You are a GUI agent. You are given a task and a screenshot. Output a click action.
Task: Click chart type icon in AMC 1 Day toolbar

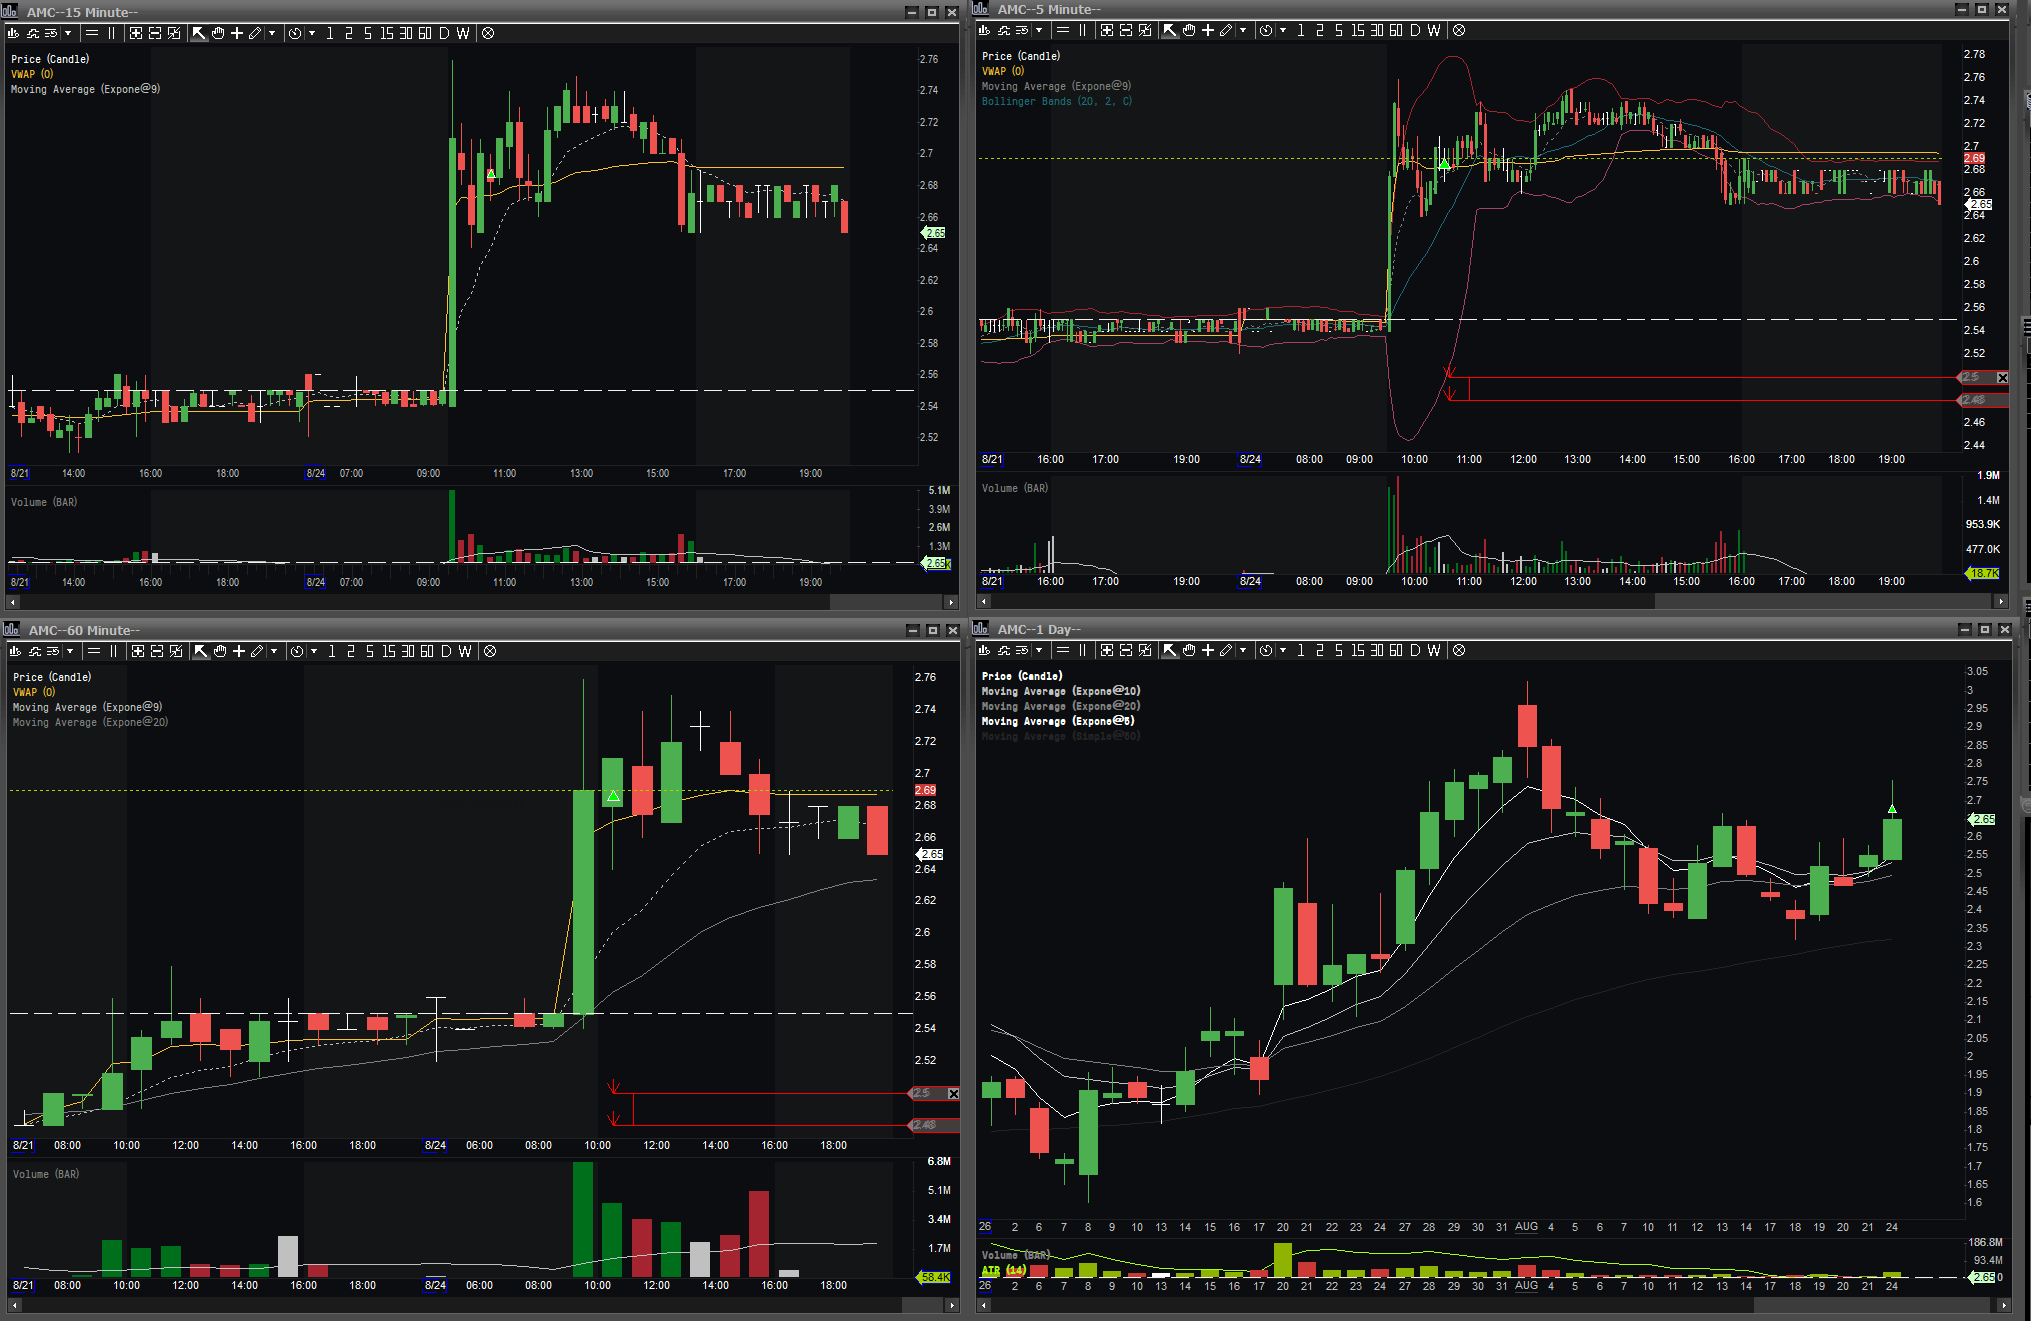[x=984, y=650]
